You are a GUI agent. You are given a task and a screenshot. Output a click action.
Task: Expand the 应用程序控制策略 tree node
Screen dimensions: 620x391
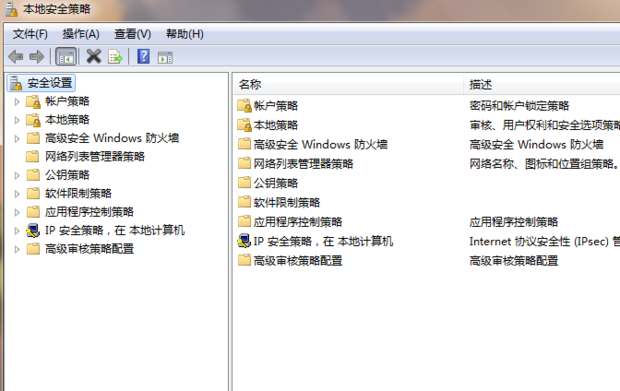click(17, 212)
